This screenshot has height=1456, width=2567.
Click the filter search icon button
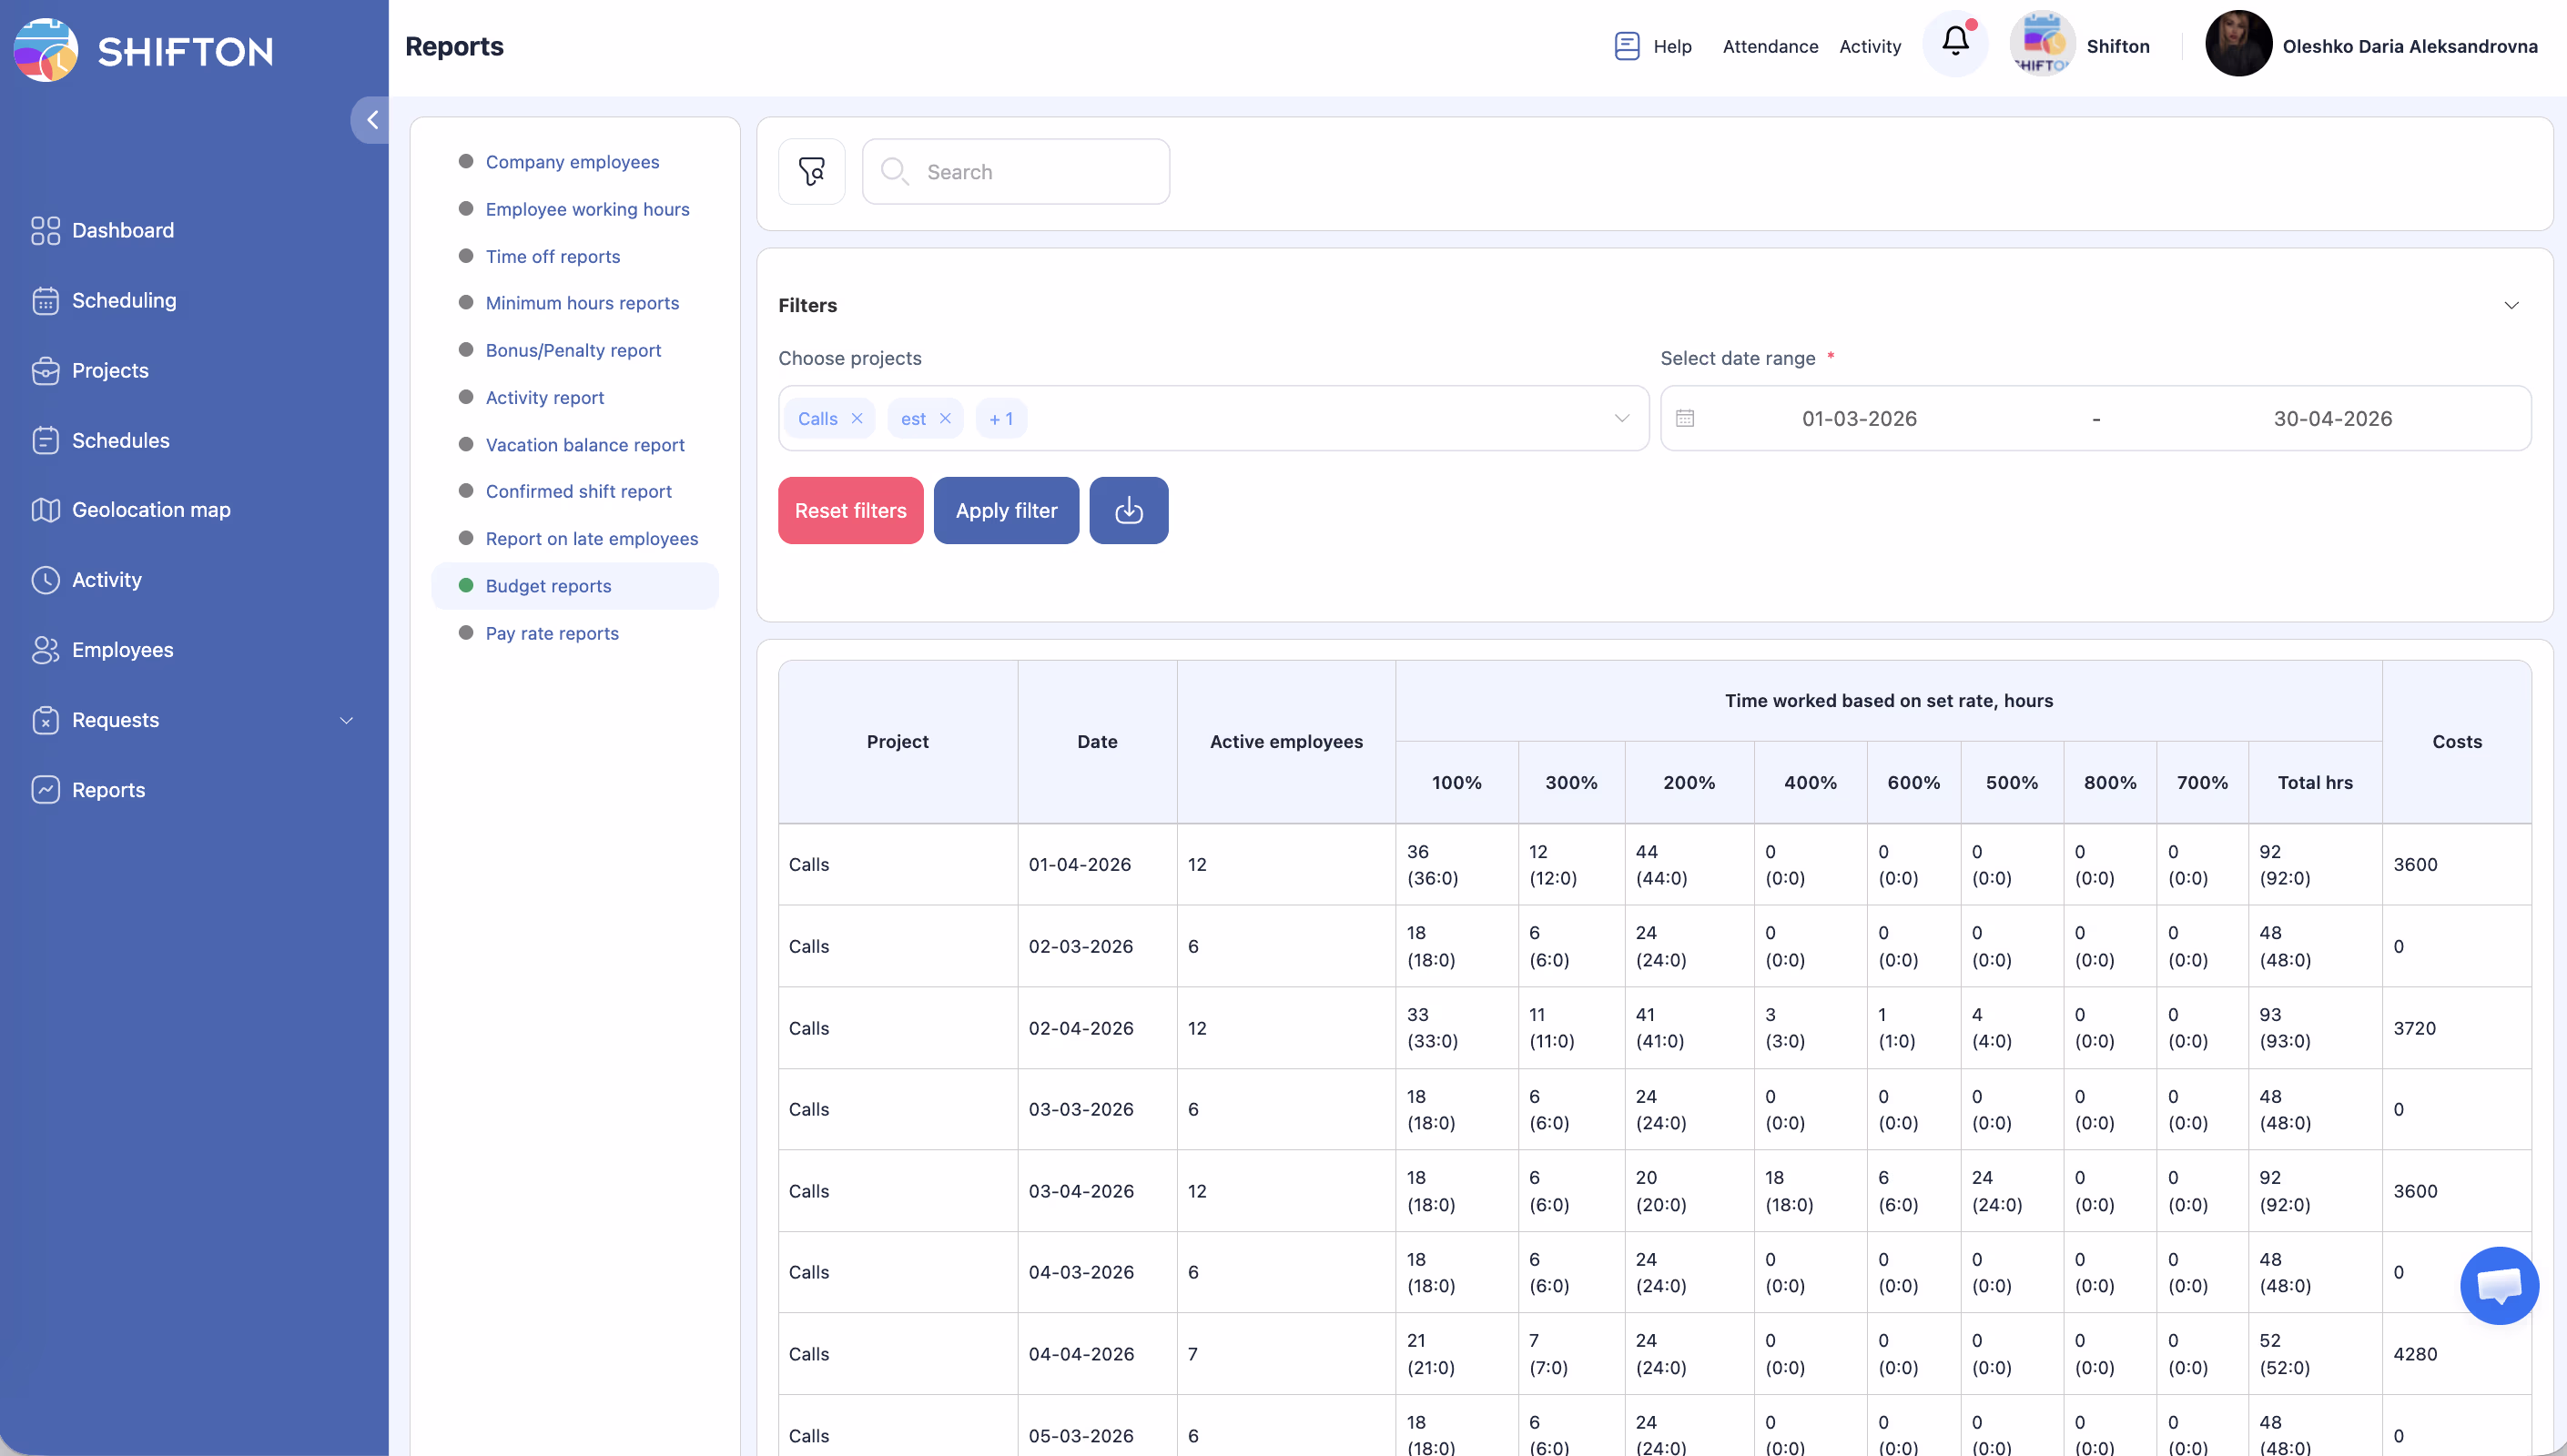point(811,172)
